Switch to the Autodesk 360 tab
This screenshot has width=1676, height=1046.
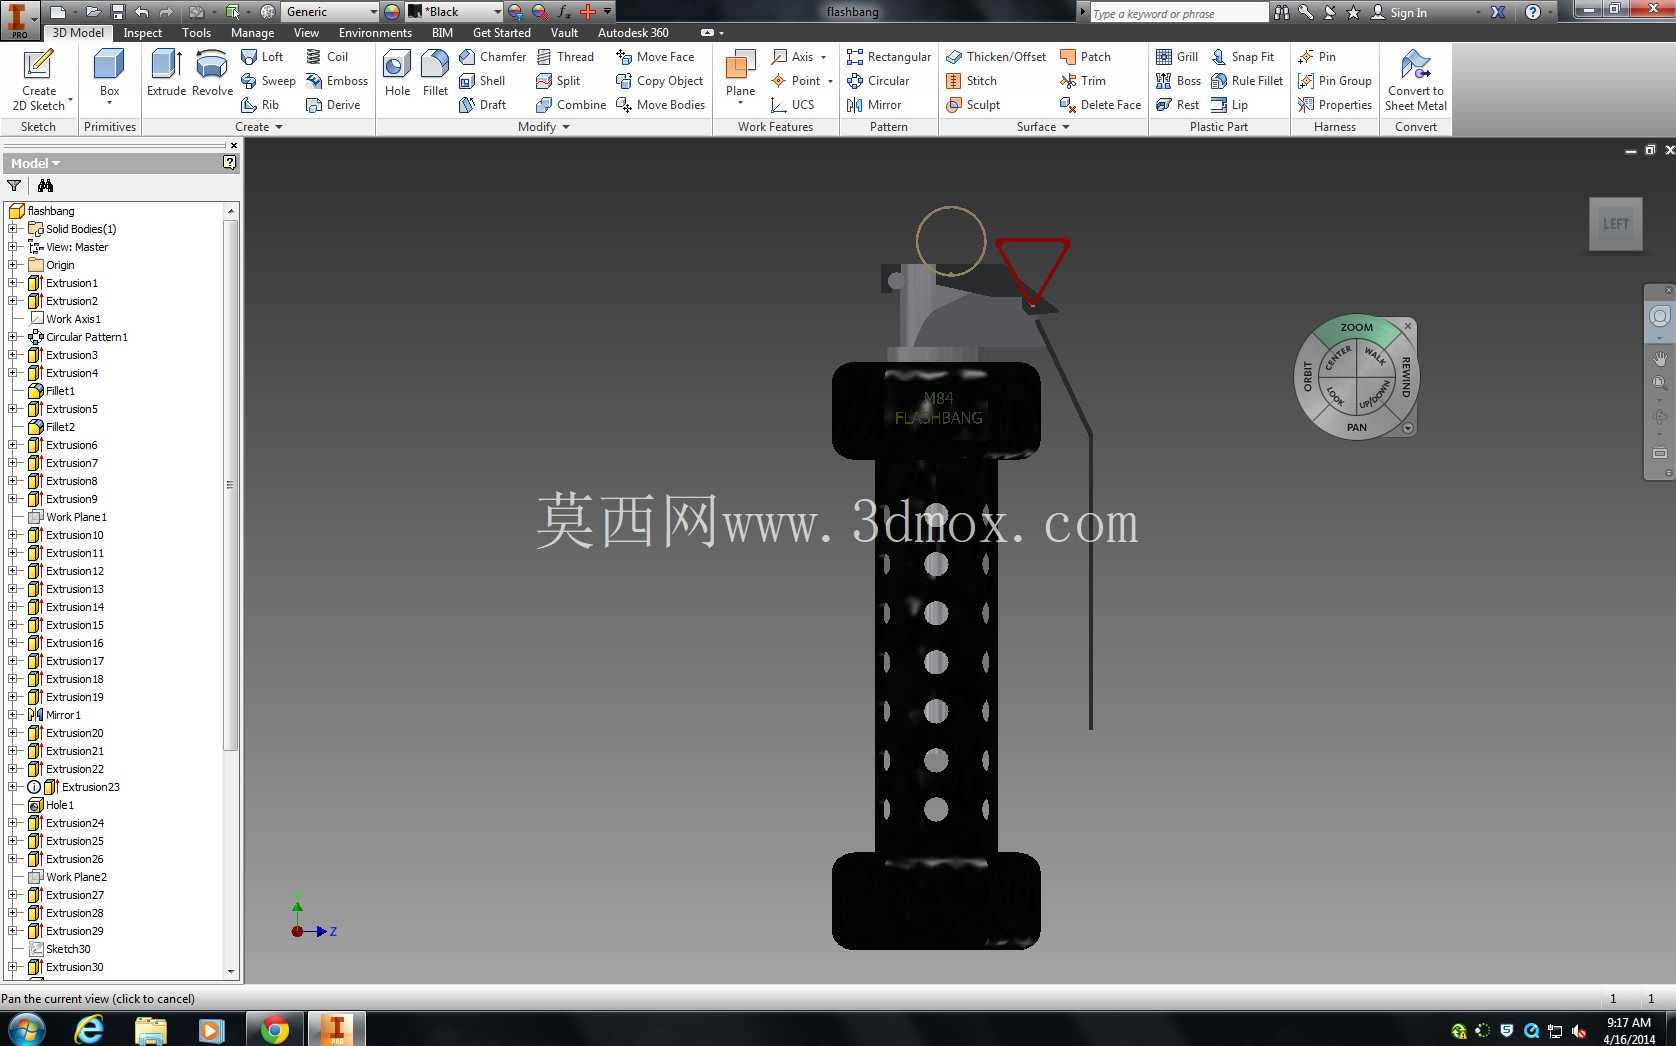633,33
